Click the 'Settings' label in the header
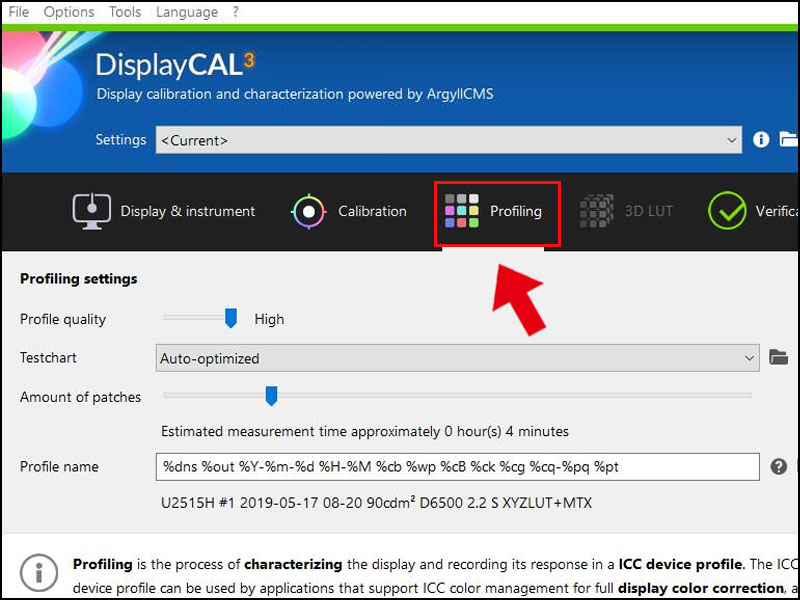800x600 pixels. click(x=121, y=140)
